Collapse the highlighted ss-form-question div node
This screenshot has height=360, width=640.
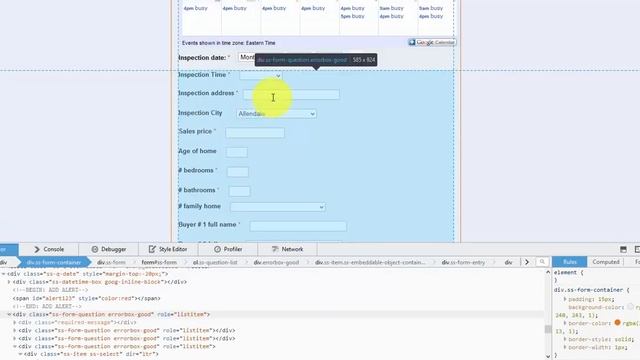[x=9, y=314]
